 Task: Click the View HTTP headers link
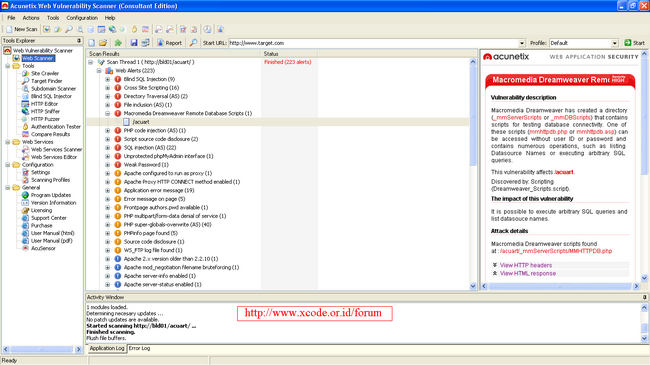tap(526, 265)
